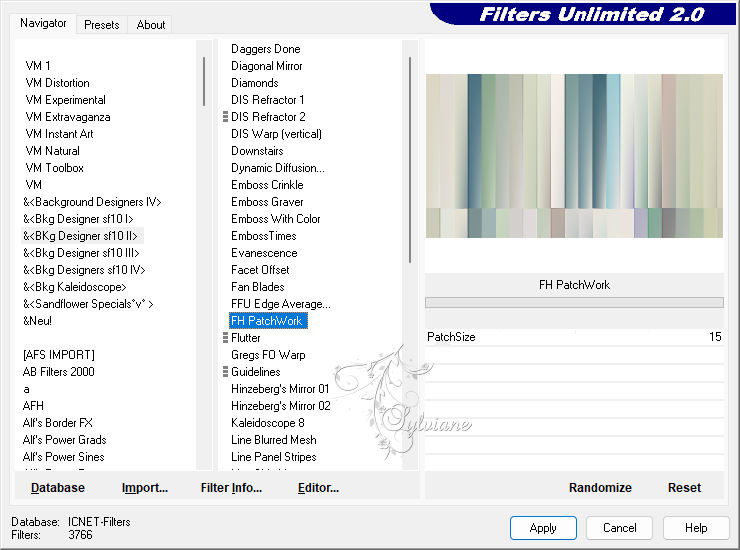The width and height of the screenshot is (740, 550).
Task: Open the About tab
Action: coord(151,25)
